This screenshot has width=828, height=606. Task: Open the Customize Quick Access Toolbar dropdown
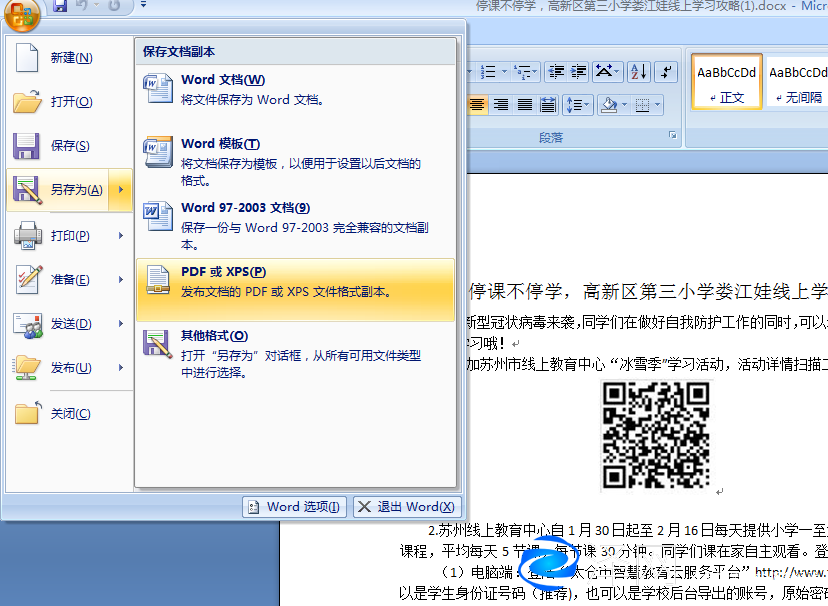coord(143,9)
